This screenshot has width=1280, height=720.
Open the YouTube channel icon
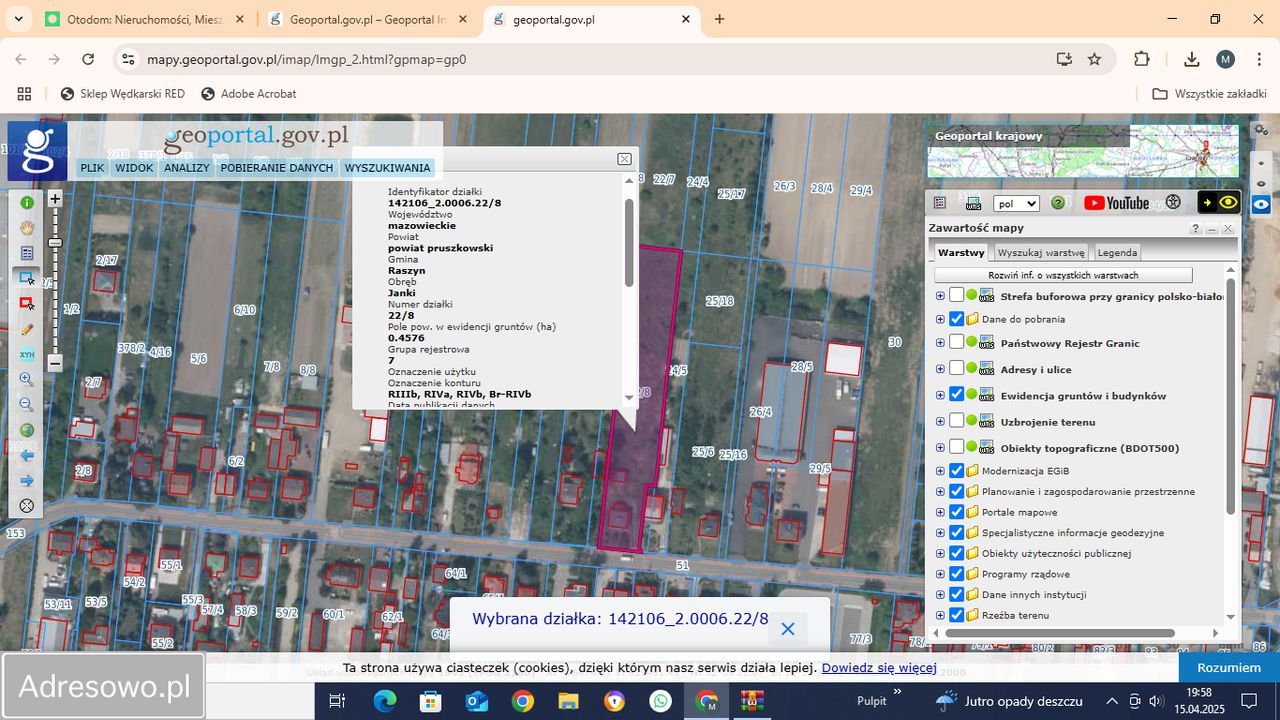(x=1117, y=203)
